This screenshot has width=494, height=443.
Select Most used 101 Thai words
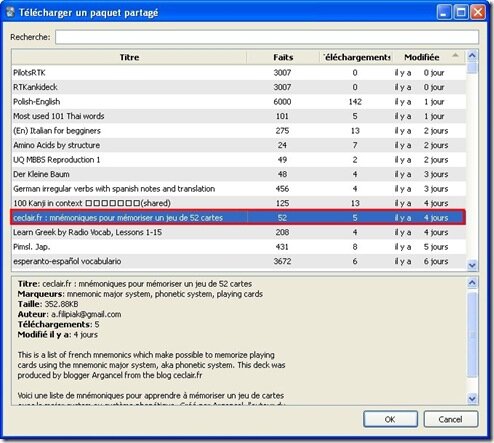(239, 116)
